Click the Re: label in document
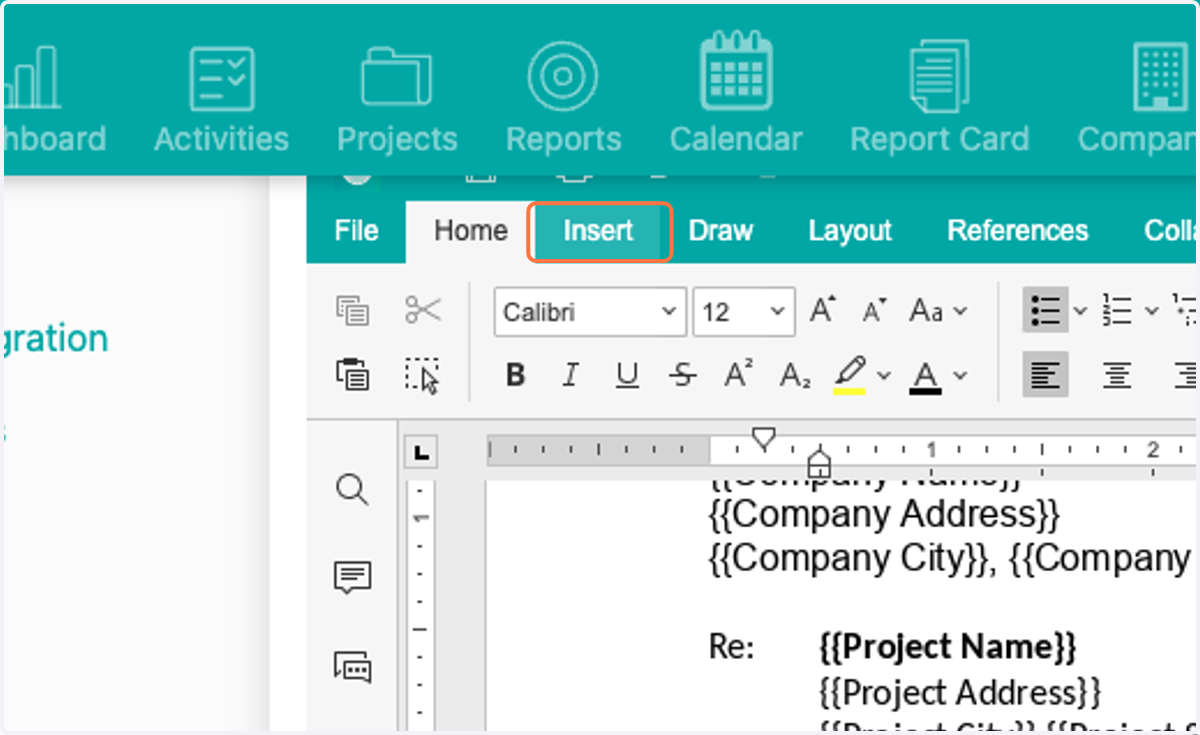 pyautogui.click(x=731, y=647)
